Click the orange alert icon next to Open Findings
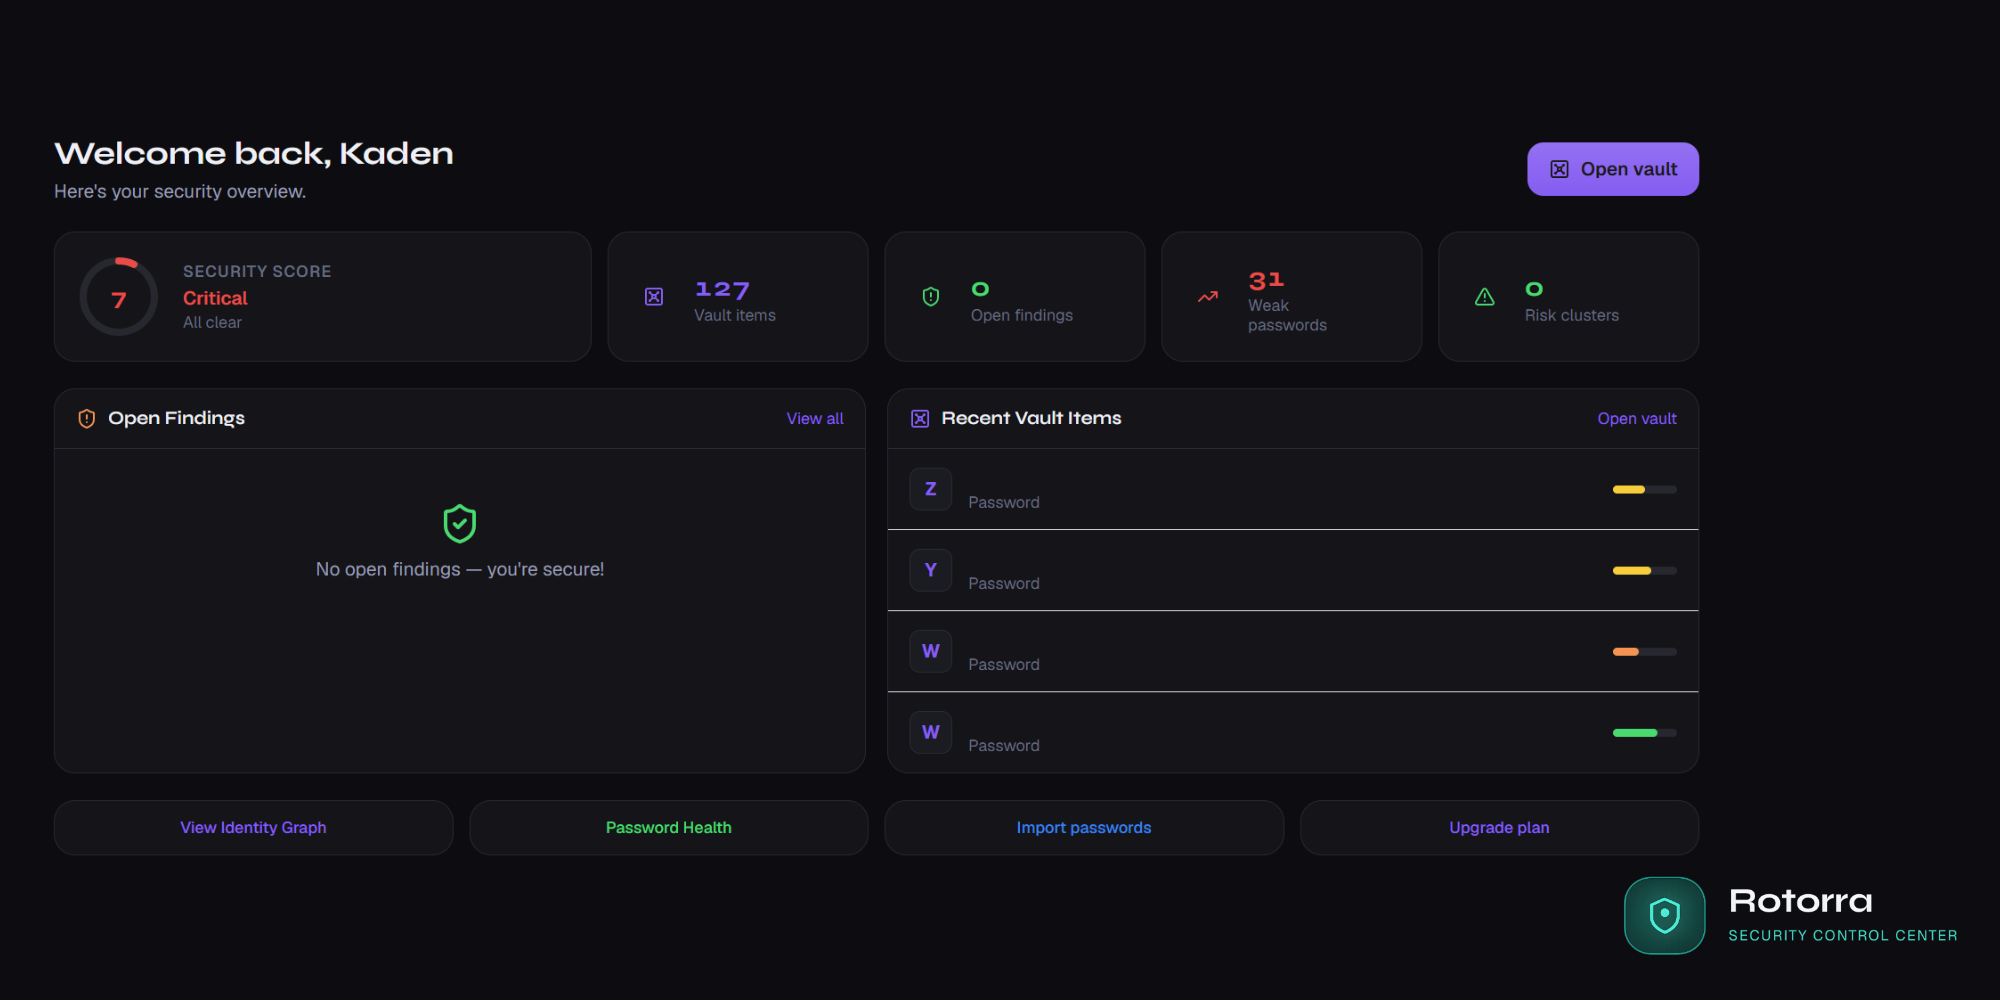Viewport: 2000px width, 1000px height. [x=86, y=418]
